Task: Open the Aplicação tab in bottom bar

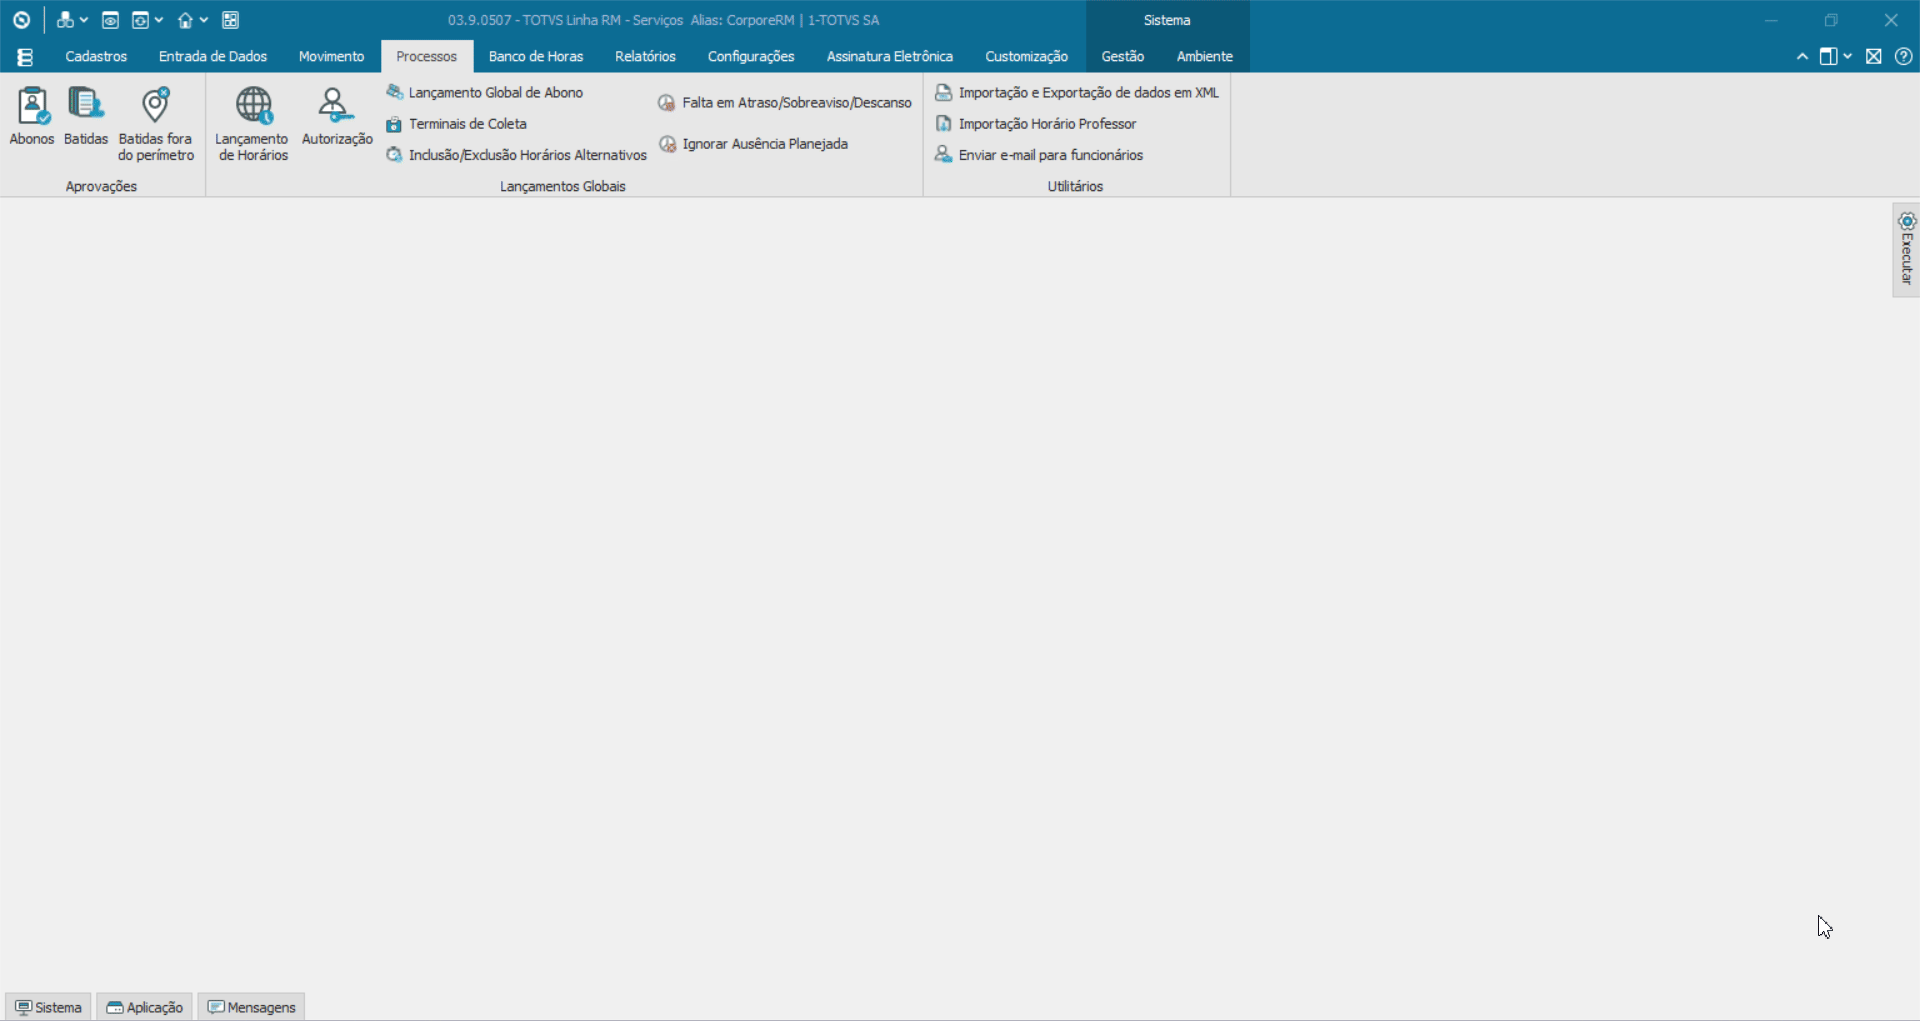Action: [145, 1007]
